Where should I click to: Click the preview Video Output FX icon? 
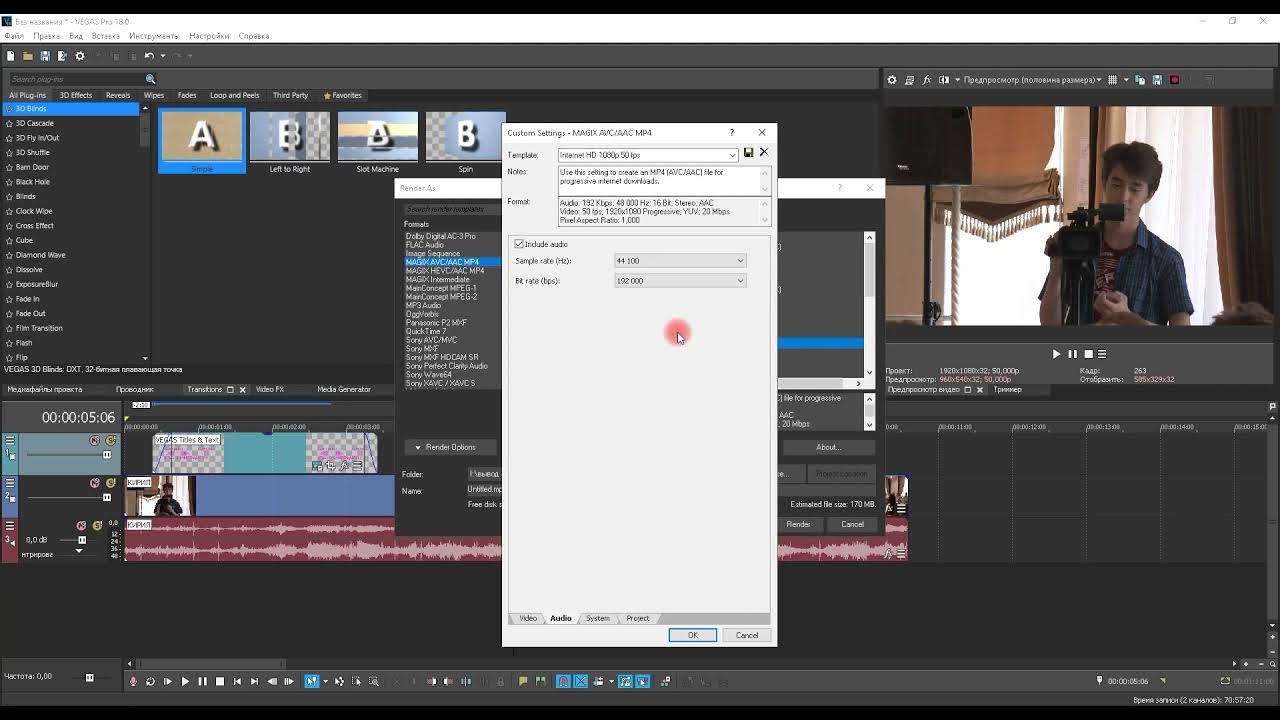(x=927, y=80)
